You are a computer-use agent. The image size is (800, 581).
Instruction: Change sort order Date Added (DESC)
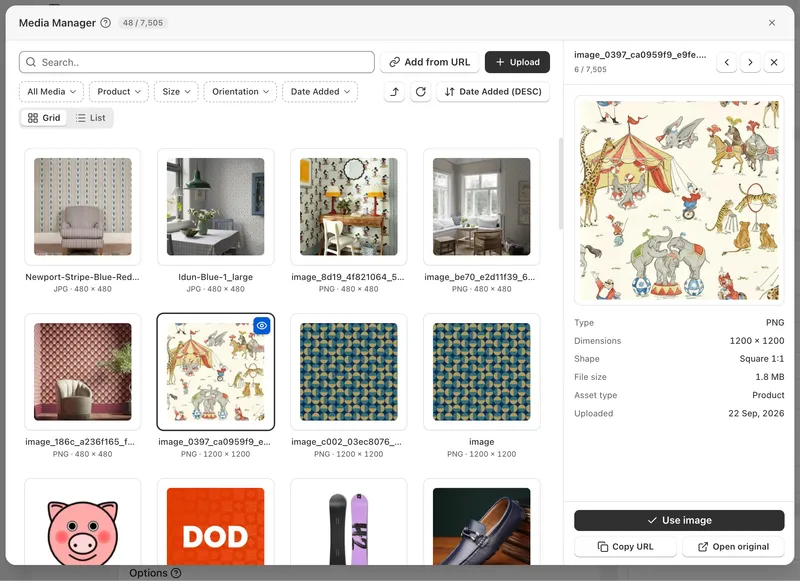pyautogui.click(x=493, y=92)
